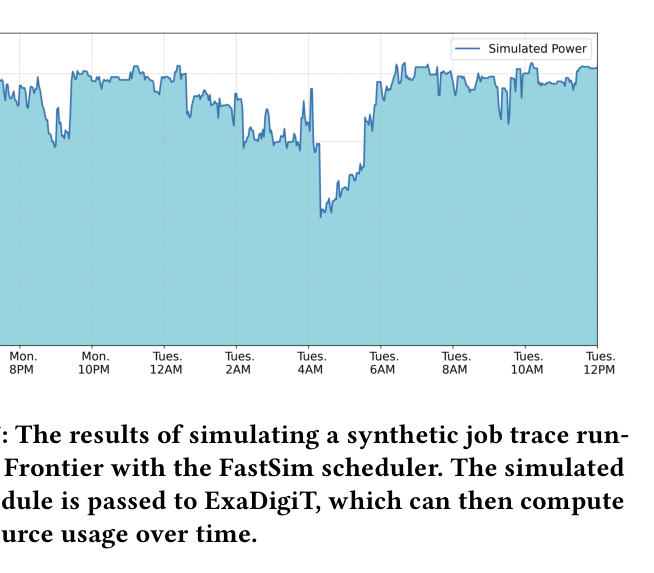Select the Tues. 10AM axis label
The image size is (654, 573).
pos(528,363)
